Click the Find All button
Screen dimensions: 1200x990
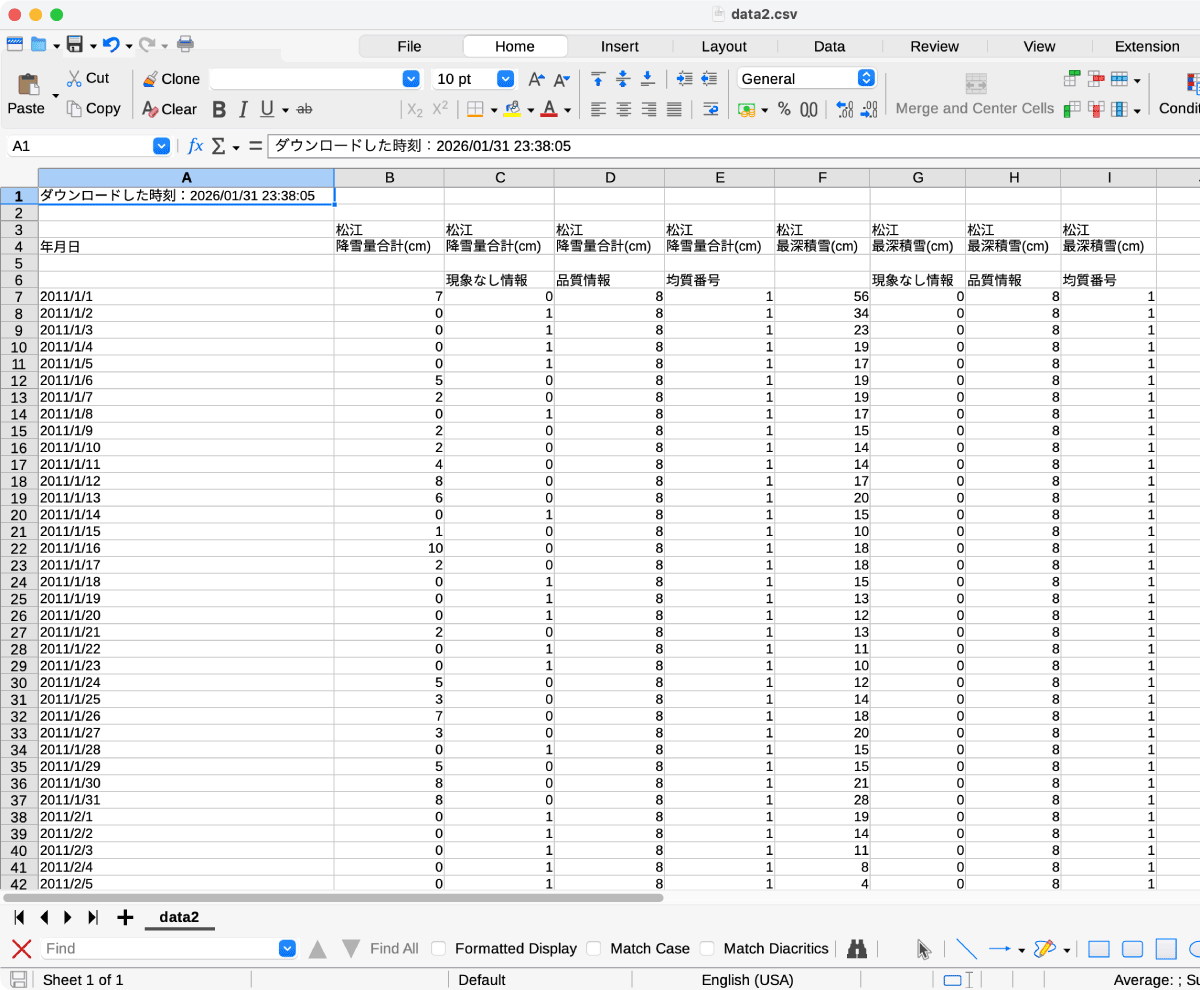[x=394, y=948]
